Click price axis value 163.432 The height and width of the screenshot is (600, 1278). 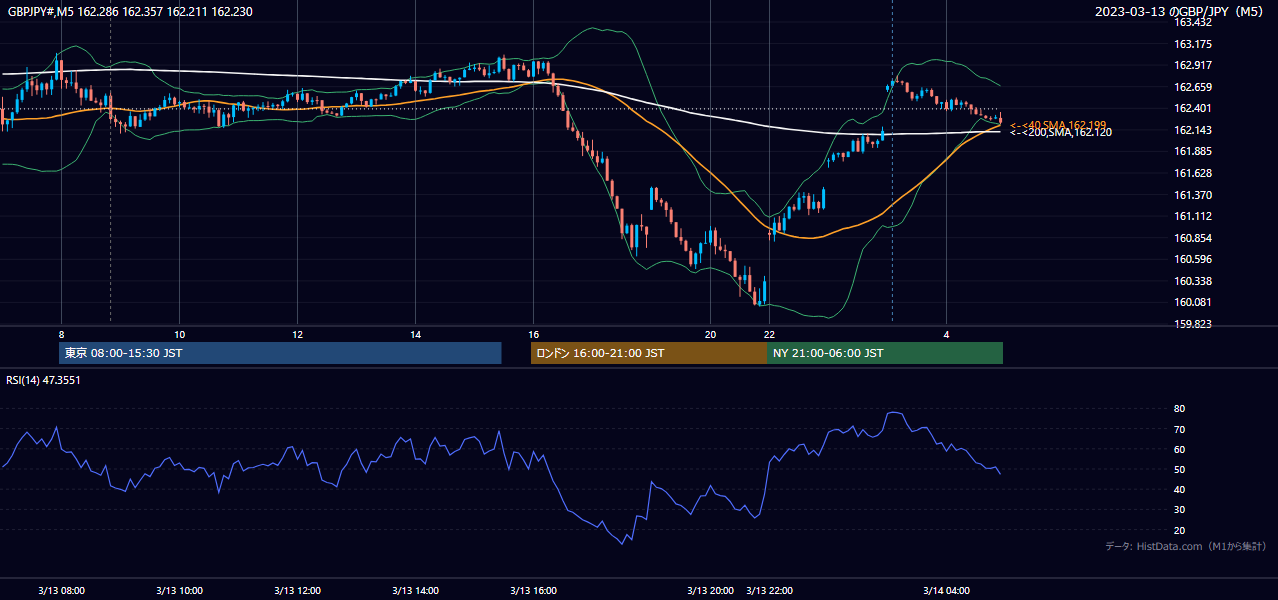point(1193,22)
